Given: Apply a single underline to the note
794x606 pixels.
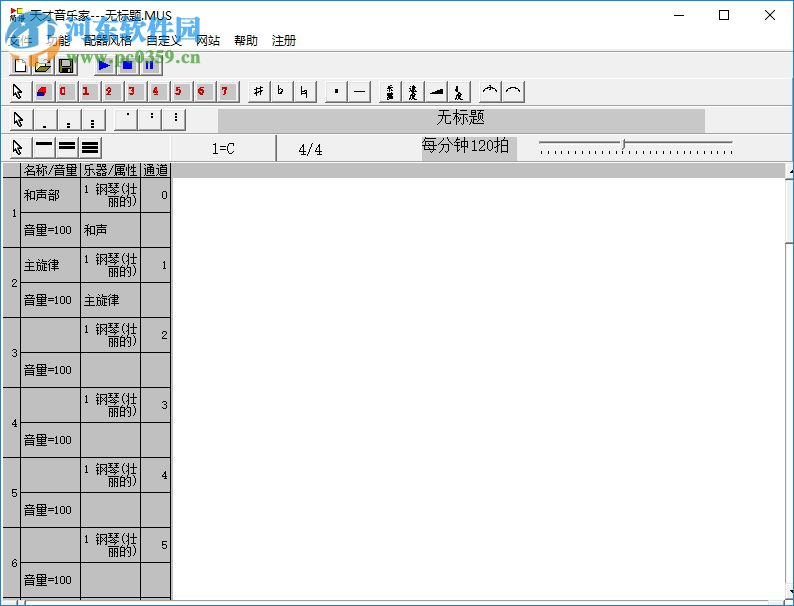Looking at the screenshot, I should click(44, 147).
